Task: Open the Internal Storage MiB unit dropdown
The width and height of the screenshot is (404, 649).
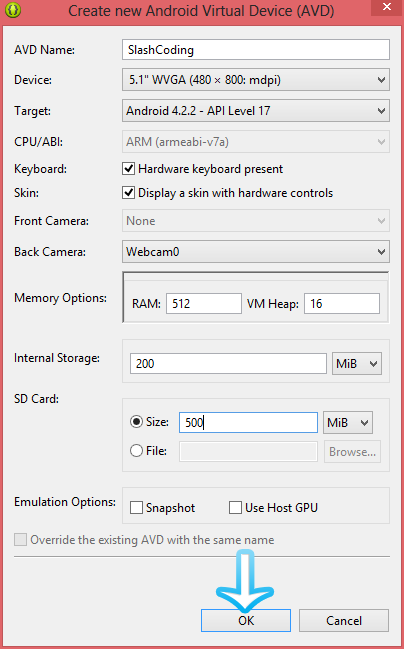Action: [x=357, y=363]
